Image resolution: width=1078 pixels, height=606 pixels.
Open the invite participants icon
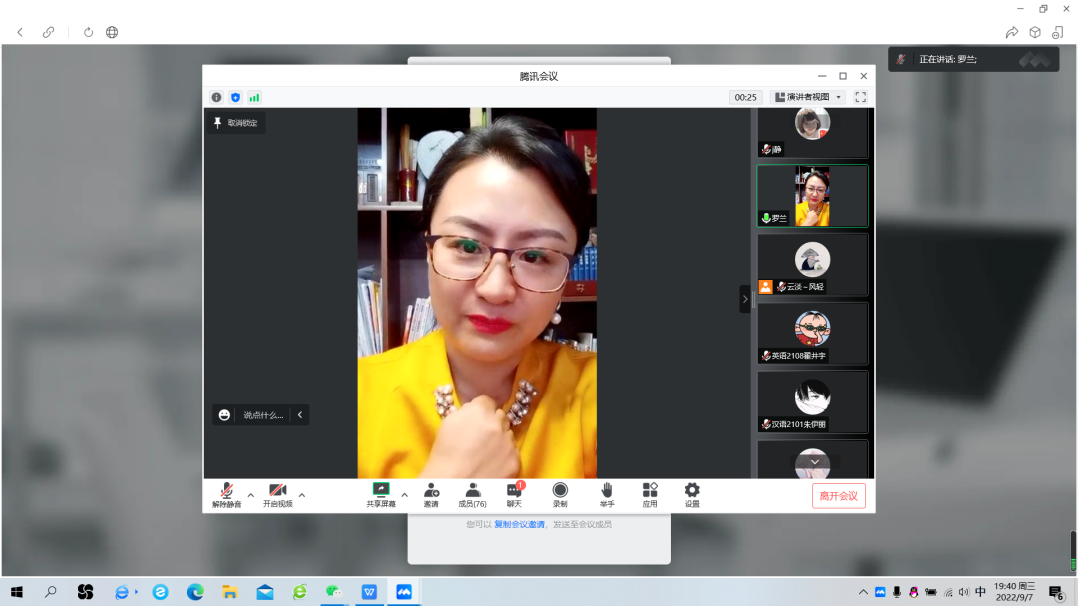coord(431,490)
